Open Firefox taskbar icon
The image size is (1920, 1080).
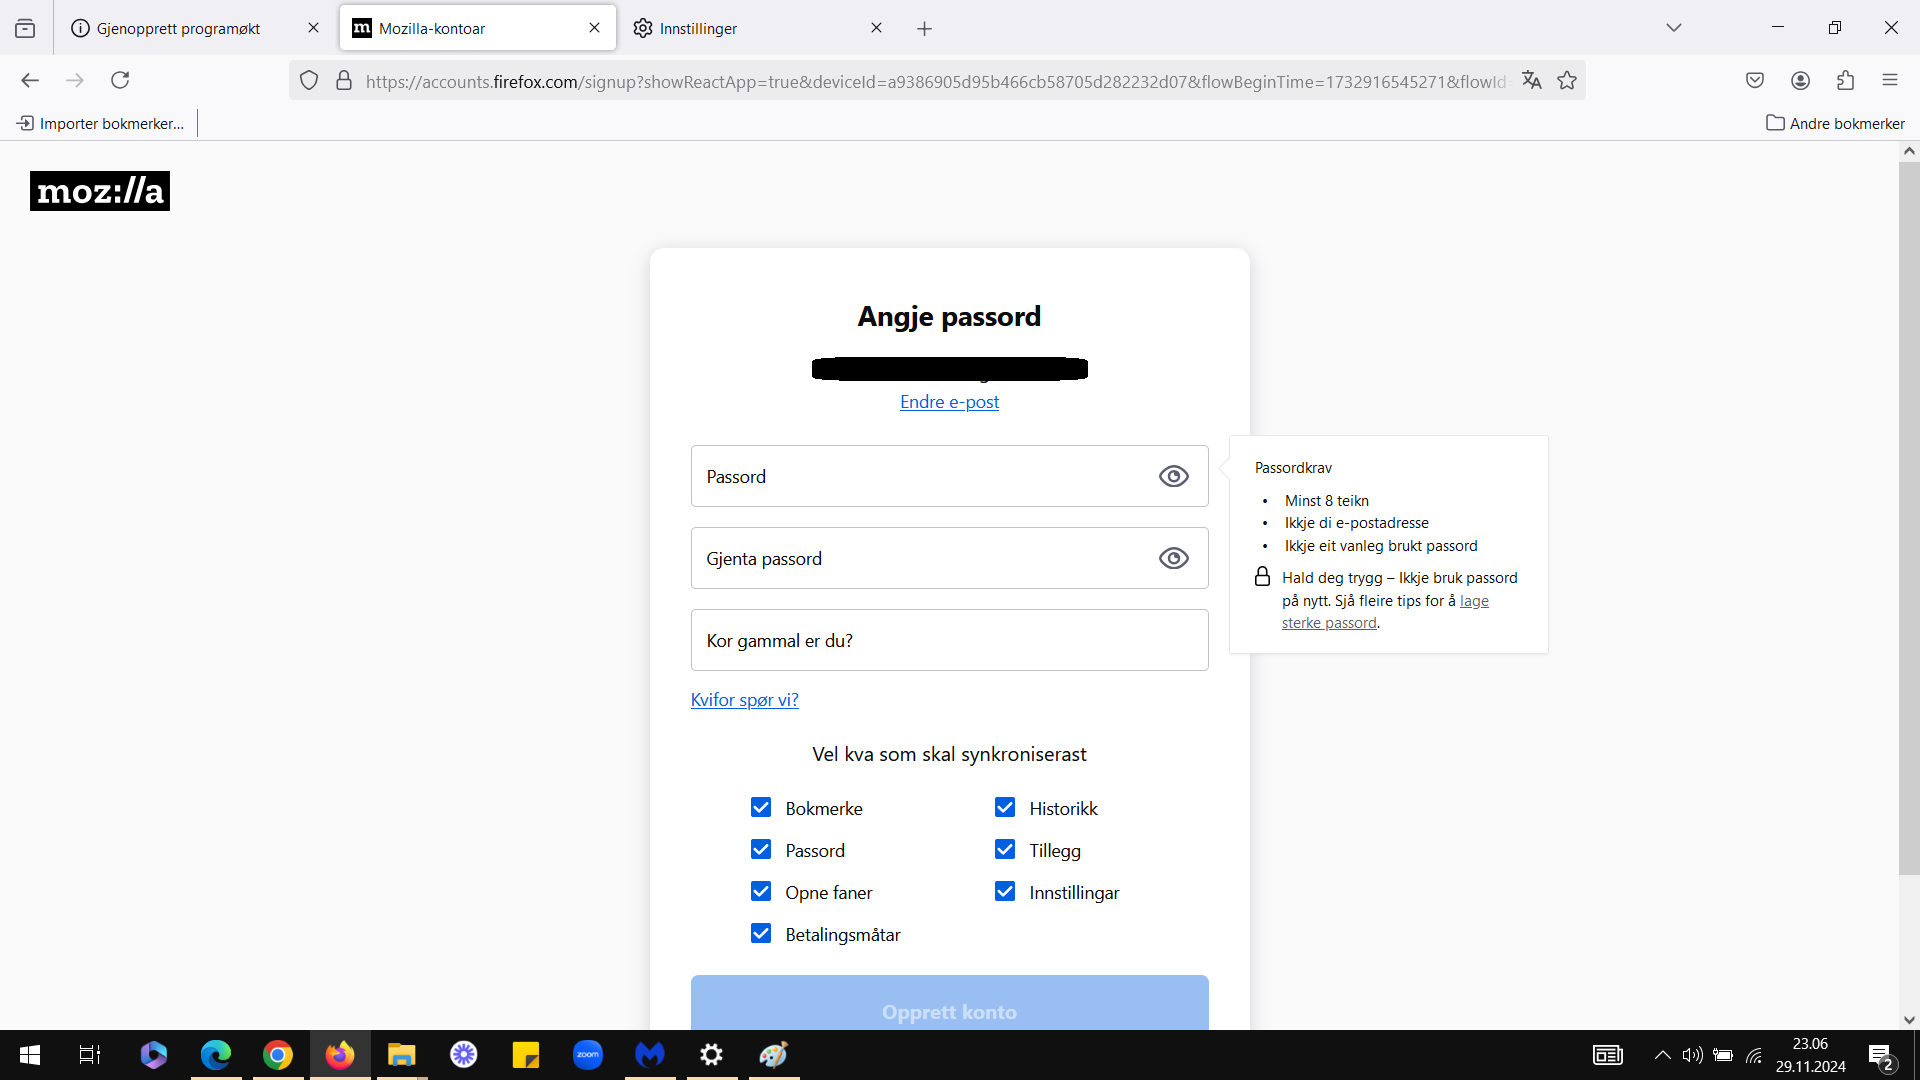click(x=340, y=1055)
